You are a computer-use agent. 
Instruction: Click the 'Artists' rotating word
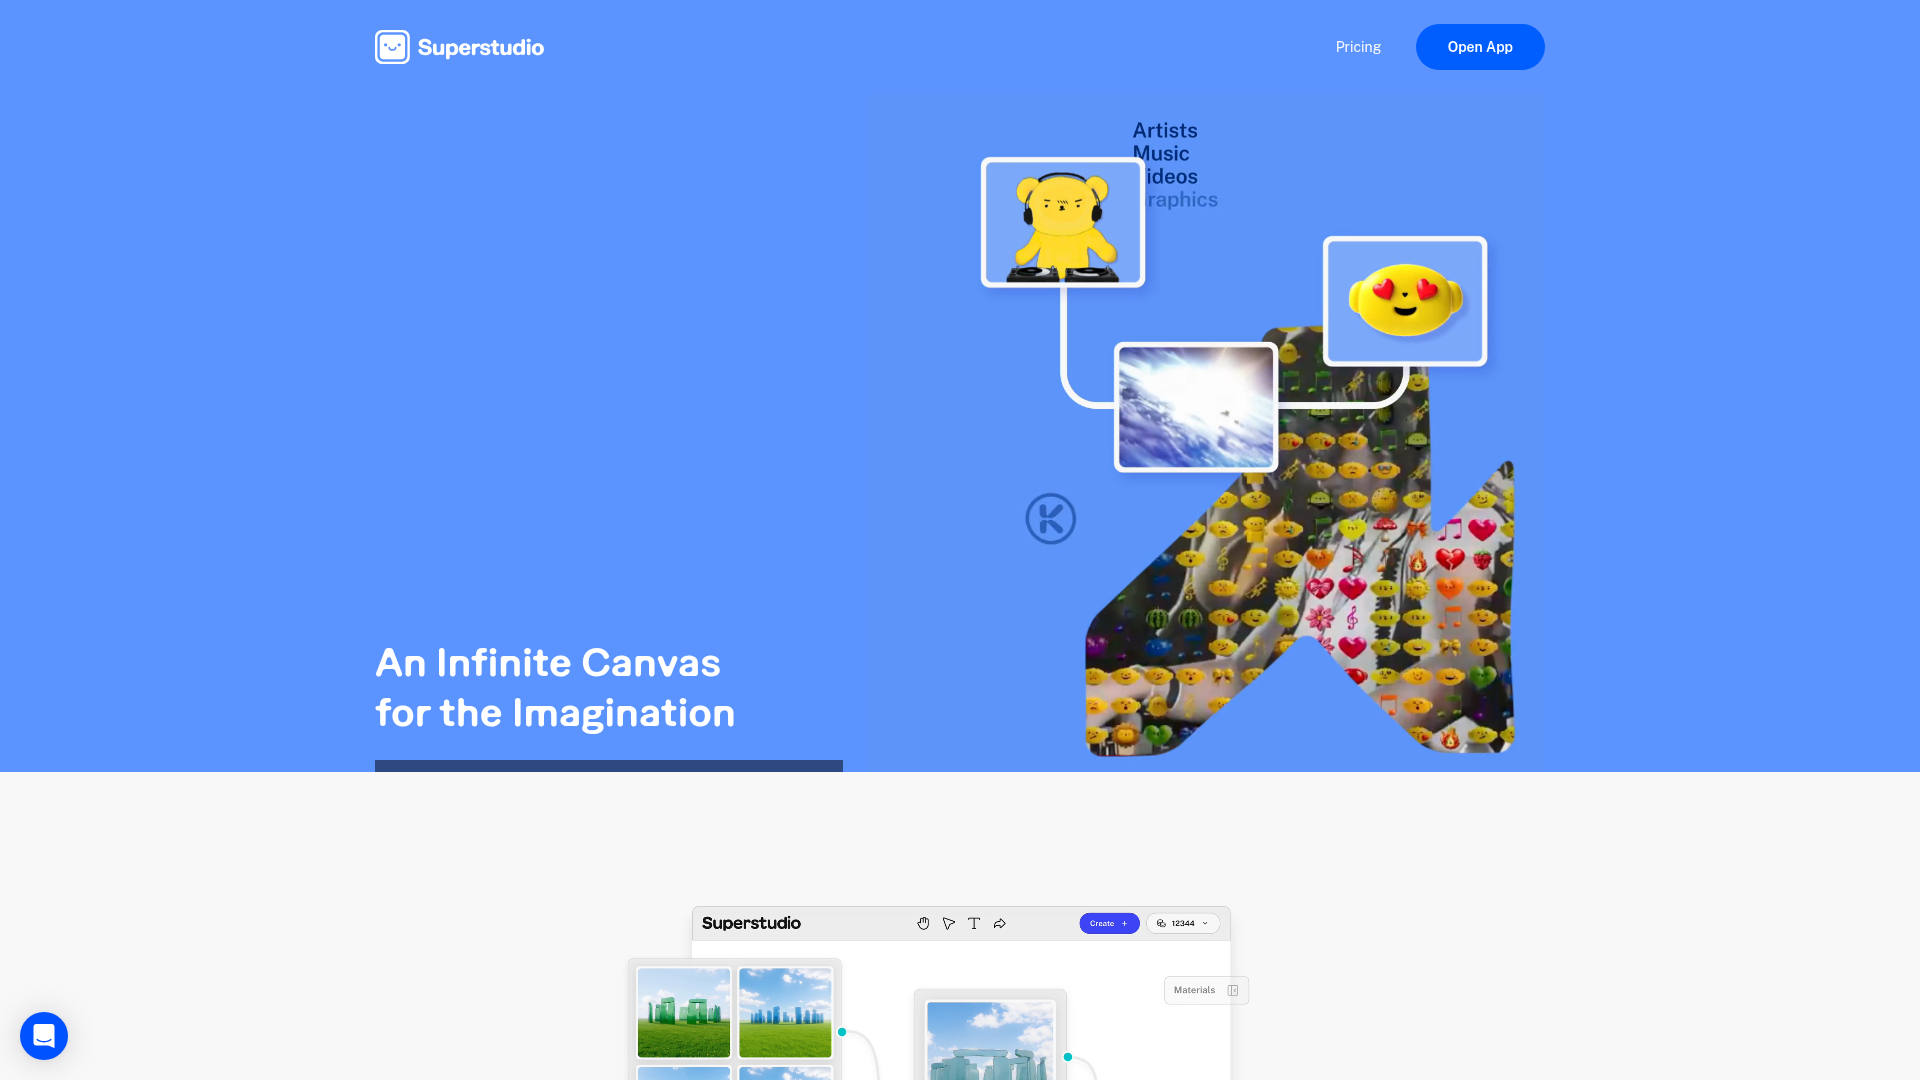point(1165,131)
